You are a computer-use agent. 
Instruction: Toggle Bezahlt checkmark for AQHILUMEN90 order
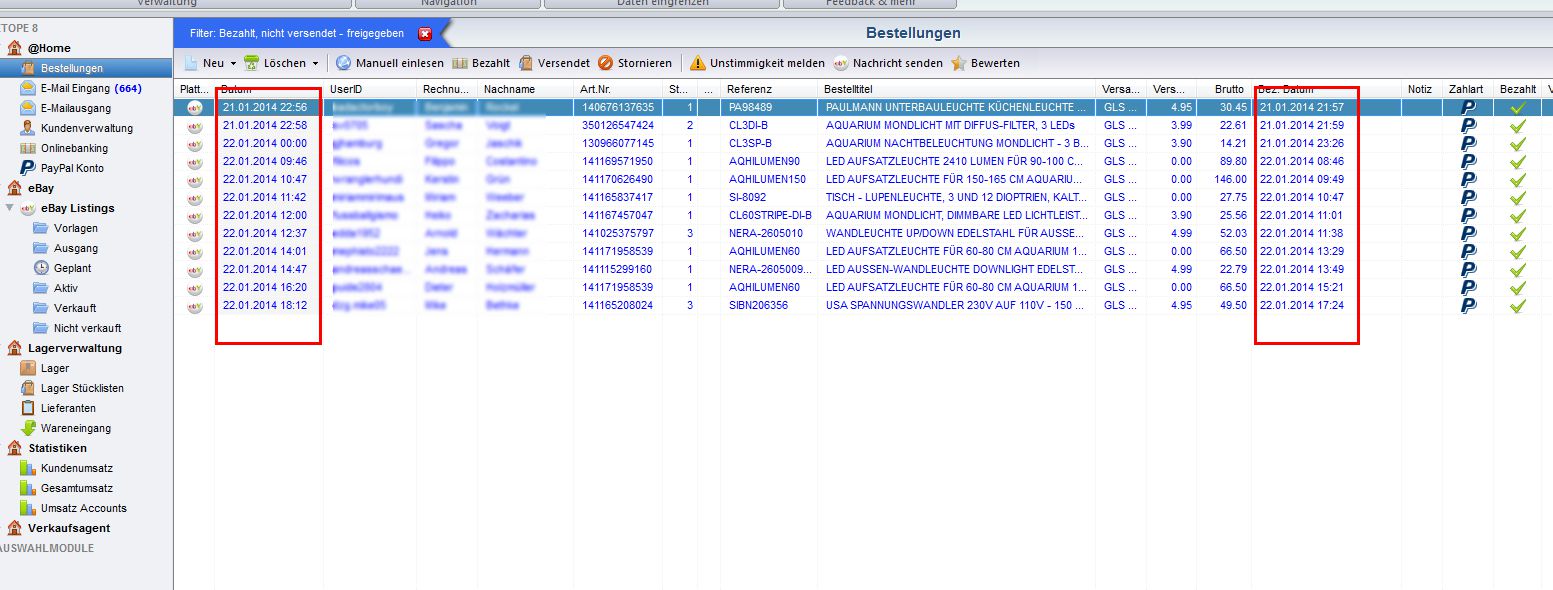tap(1518, 161)
